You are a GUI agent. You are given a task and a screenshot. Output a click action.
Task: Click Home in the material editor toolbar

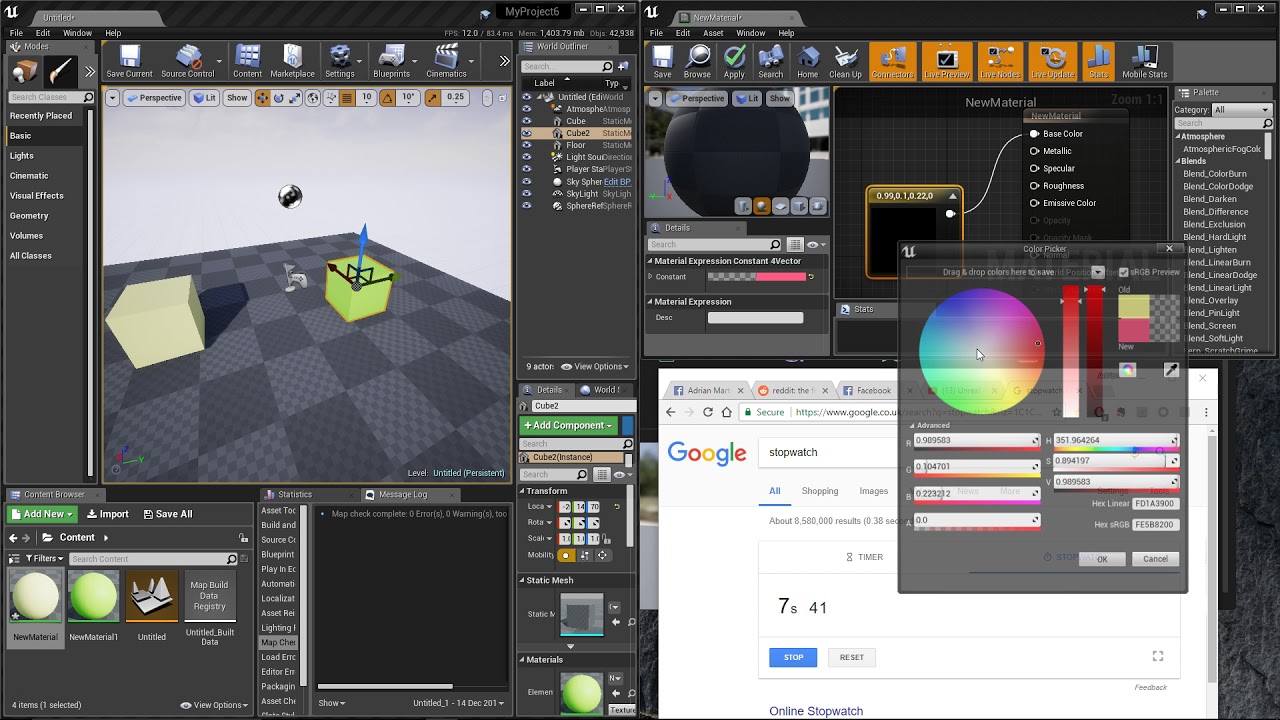(807, 61)
